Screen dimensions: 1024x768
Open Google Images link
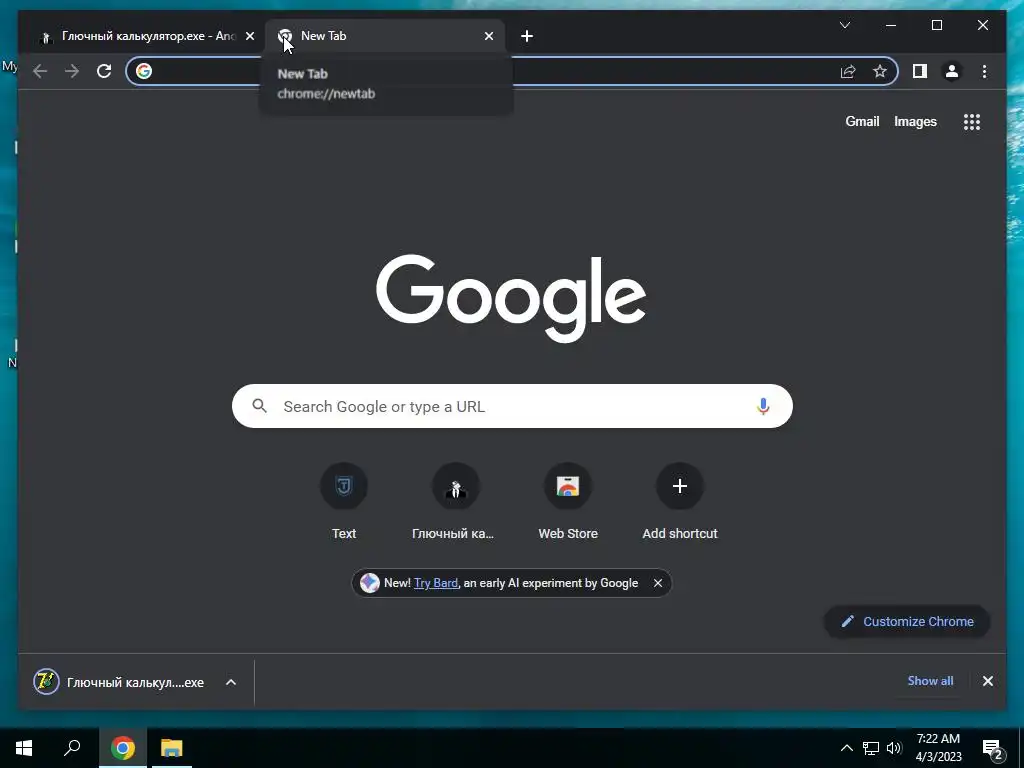[x=915, y=121]
